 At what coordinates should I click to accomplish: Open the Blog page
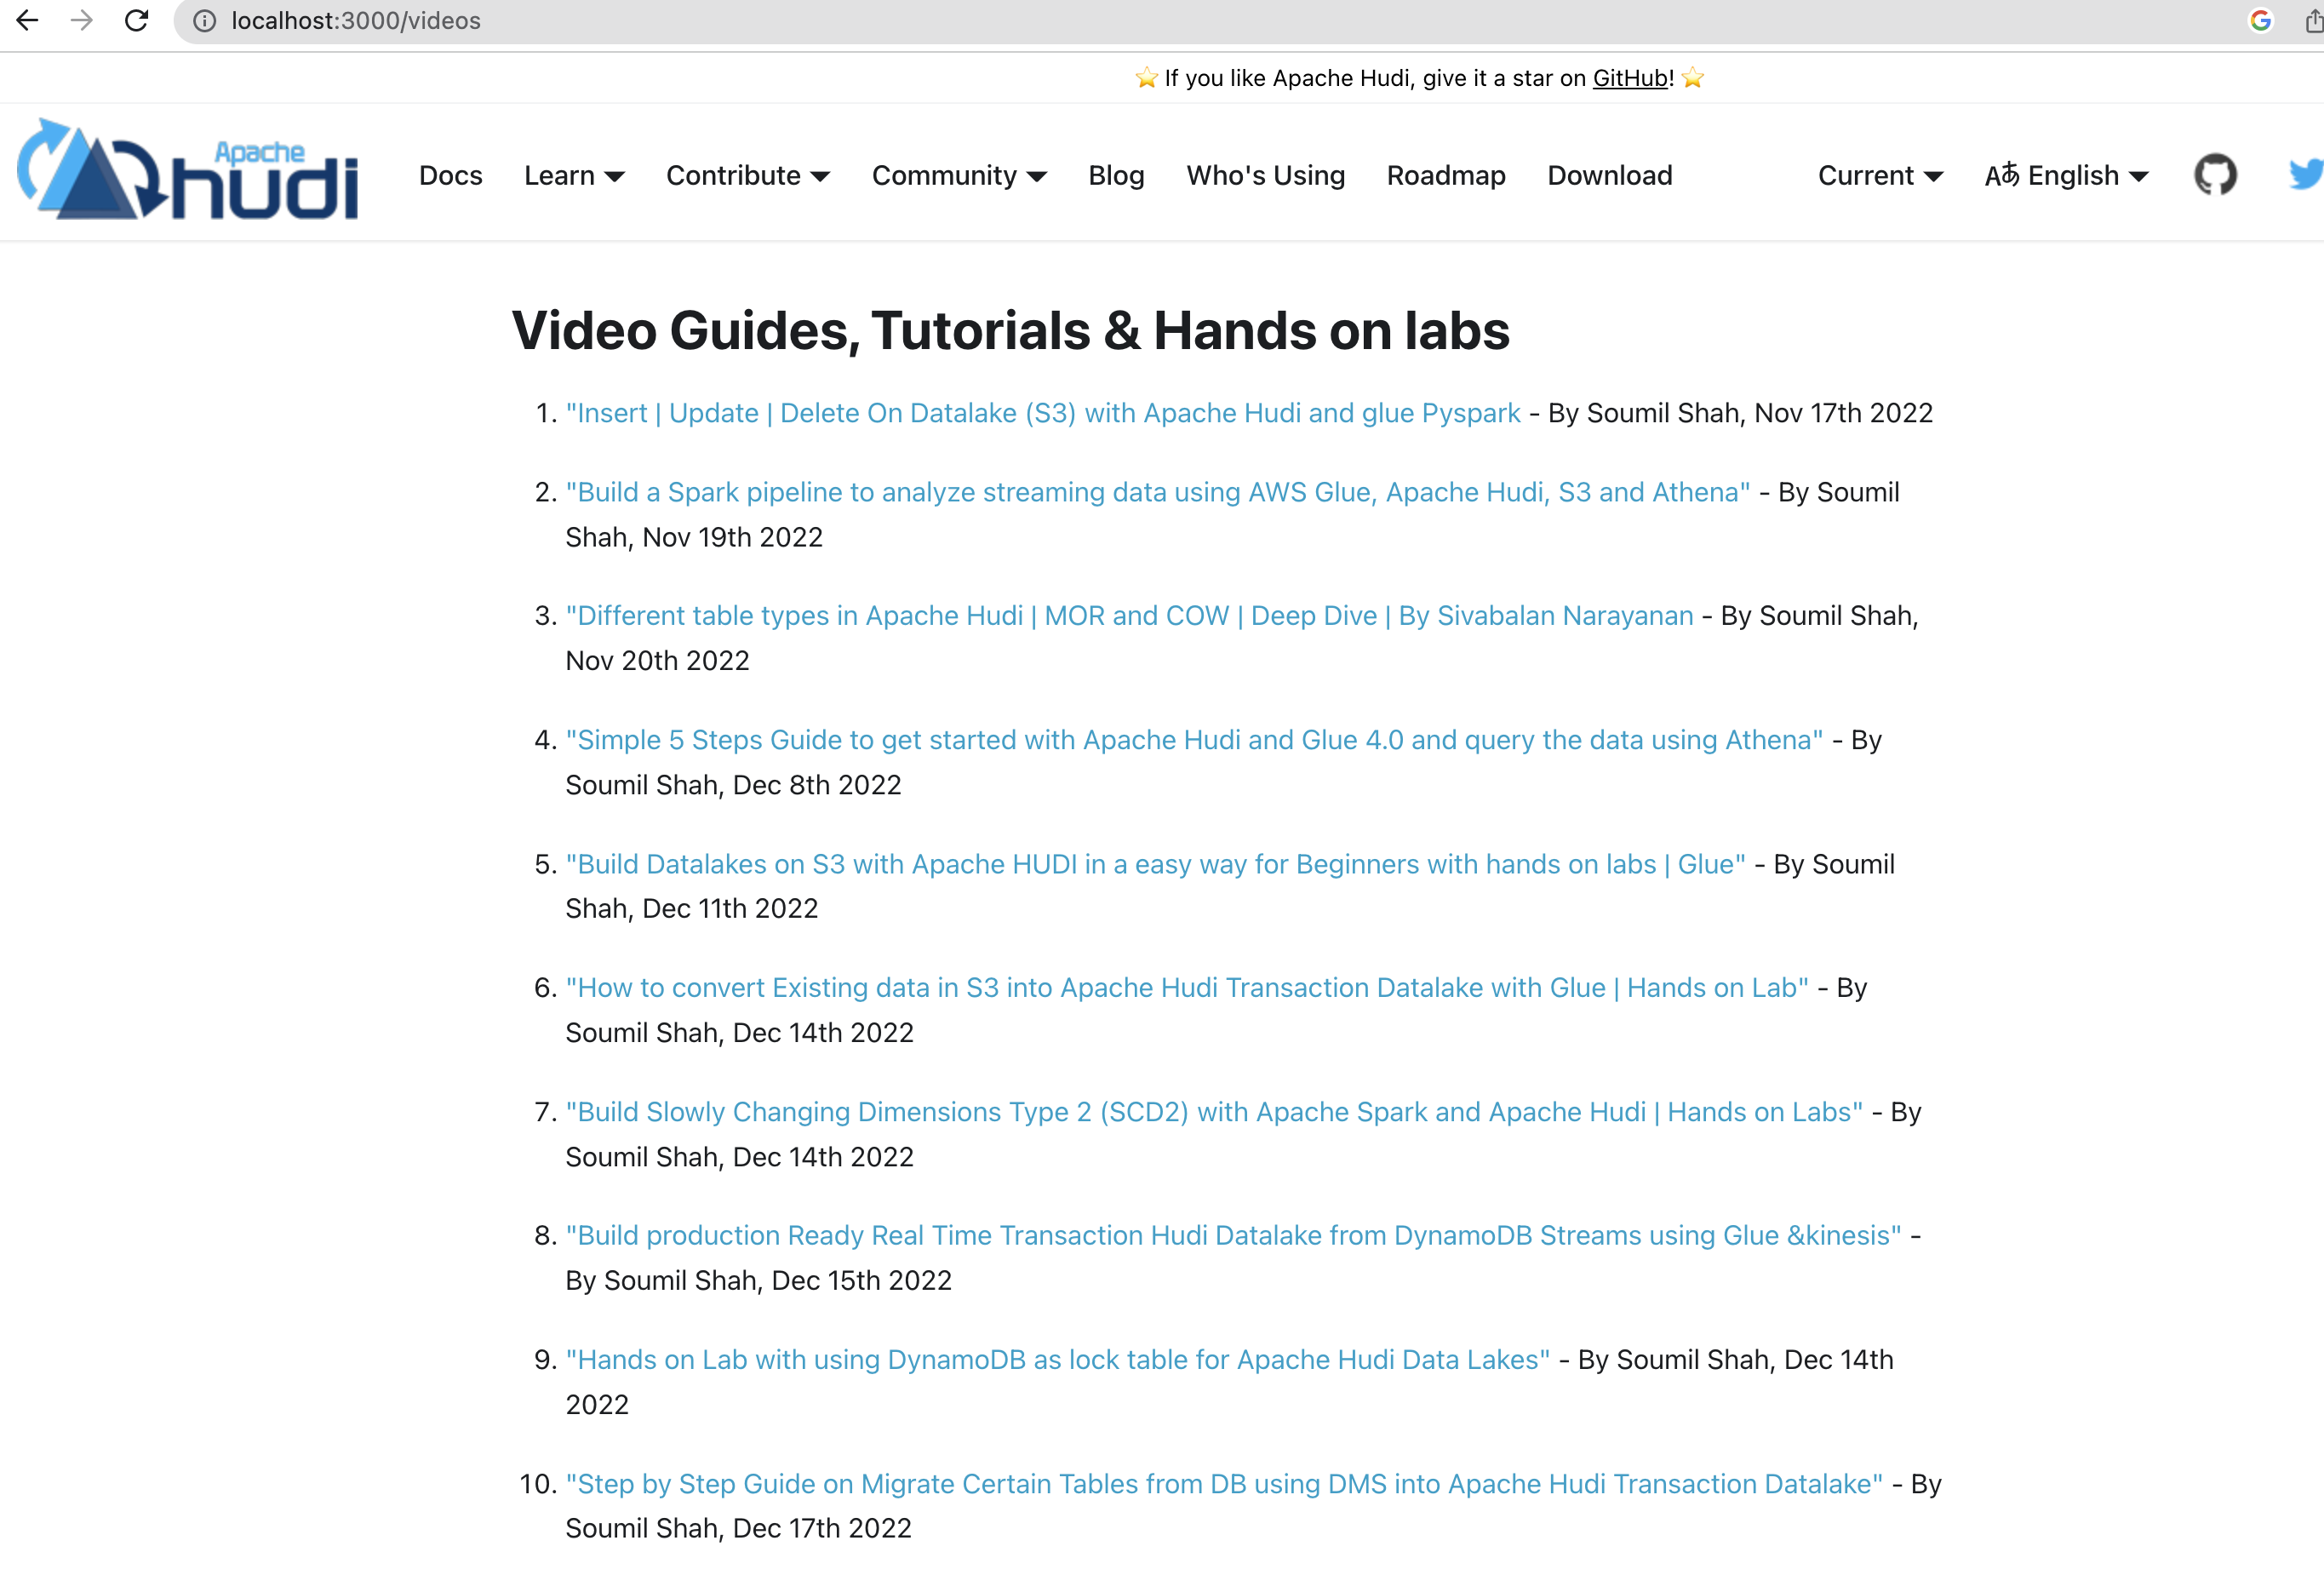[1116, 176]
